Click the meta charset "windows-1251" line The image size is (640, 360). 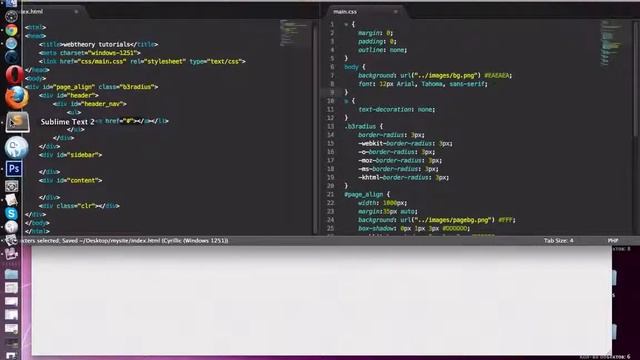pyautogui.click(x=90, y=53)
